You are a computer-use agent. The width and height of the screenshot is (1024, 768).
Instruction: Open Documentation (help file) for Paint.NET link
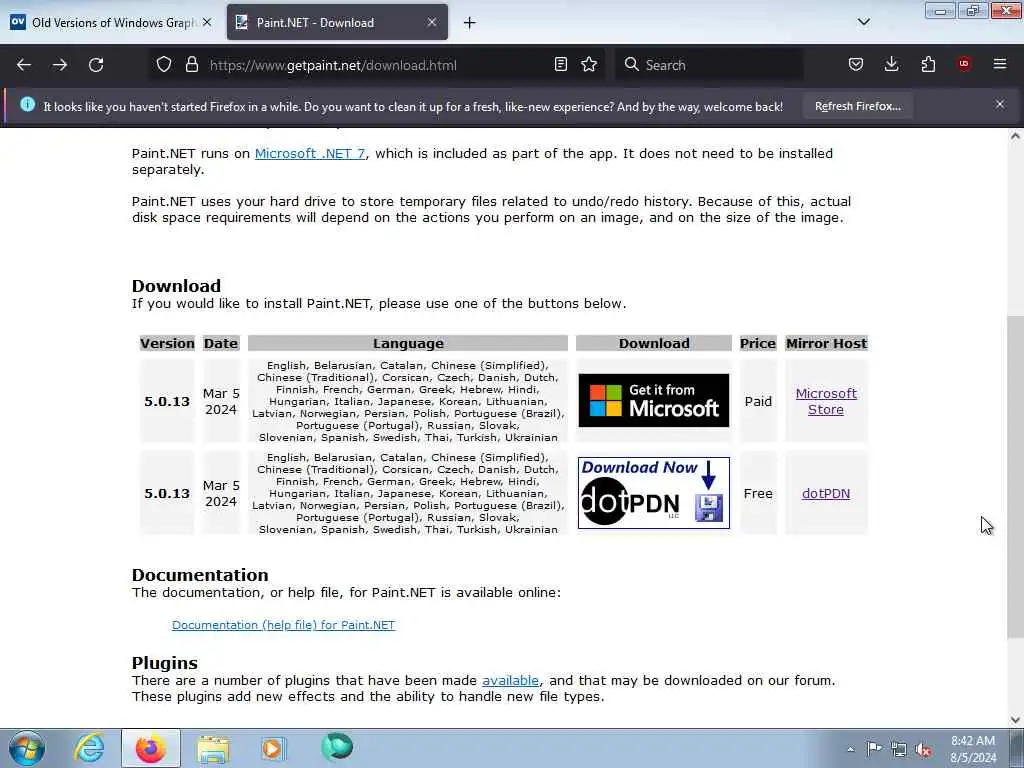tap(283, 625)
